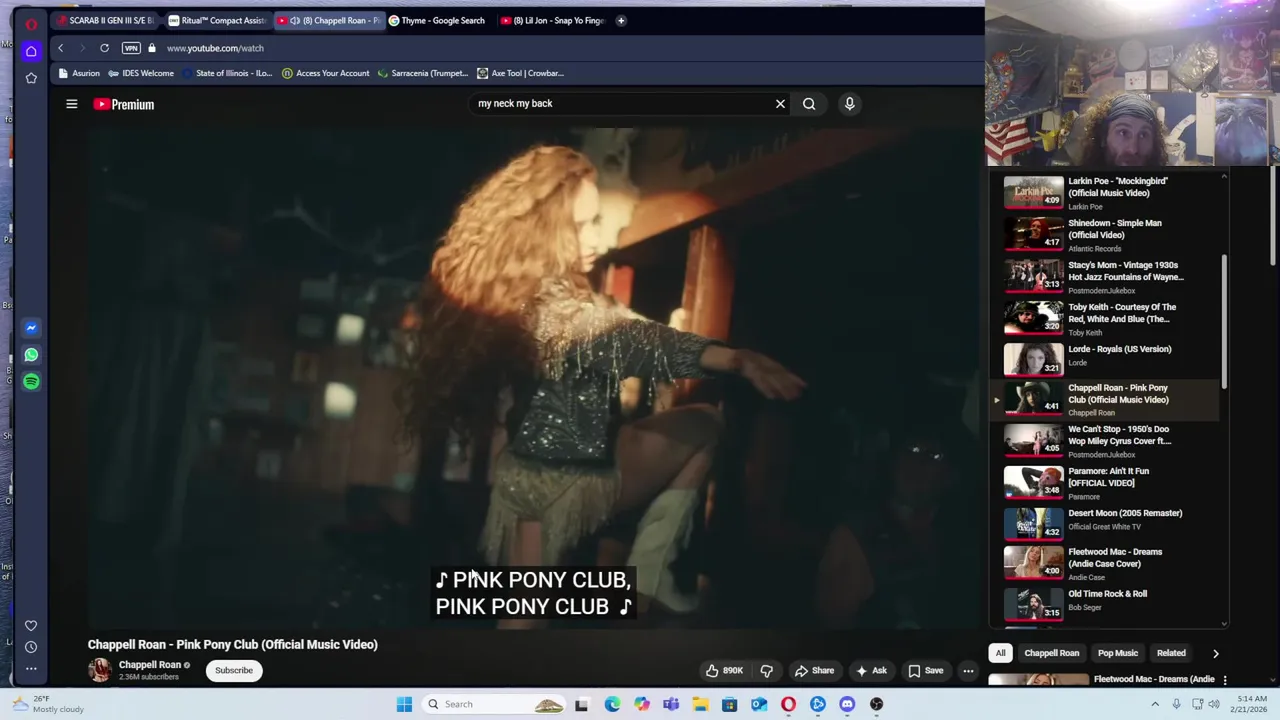Share the Pink Pony Club video
The height and width of the screenshot is (720, 1280).
pos(813,671)
